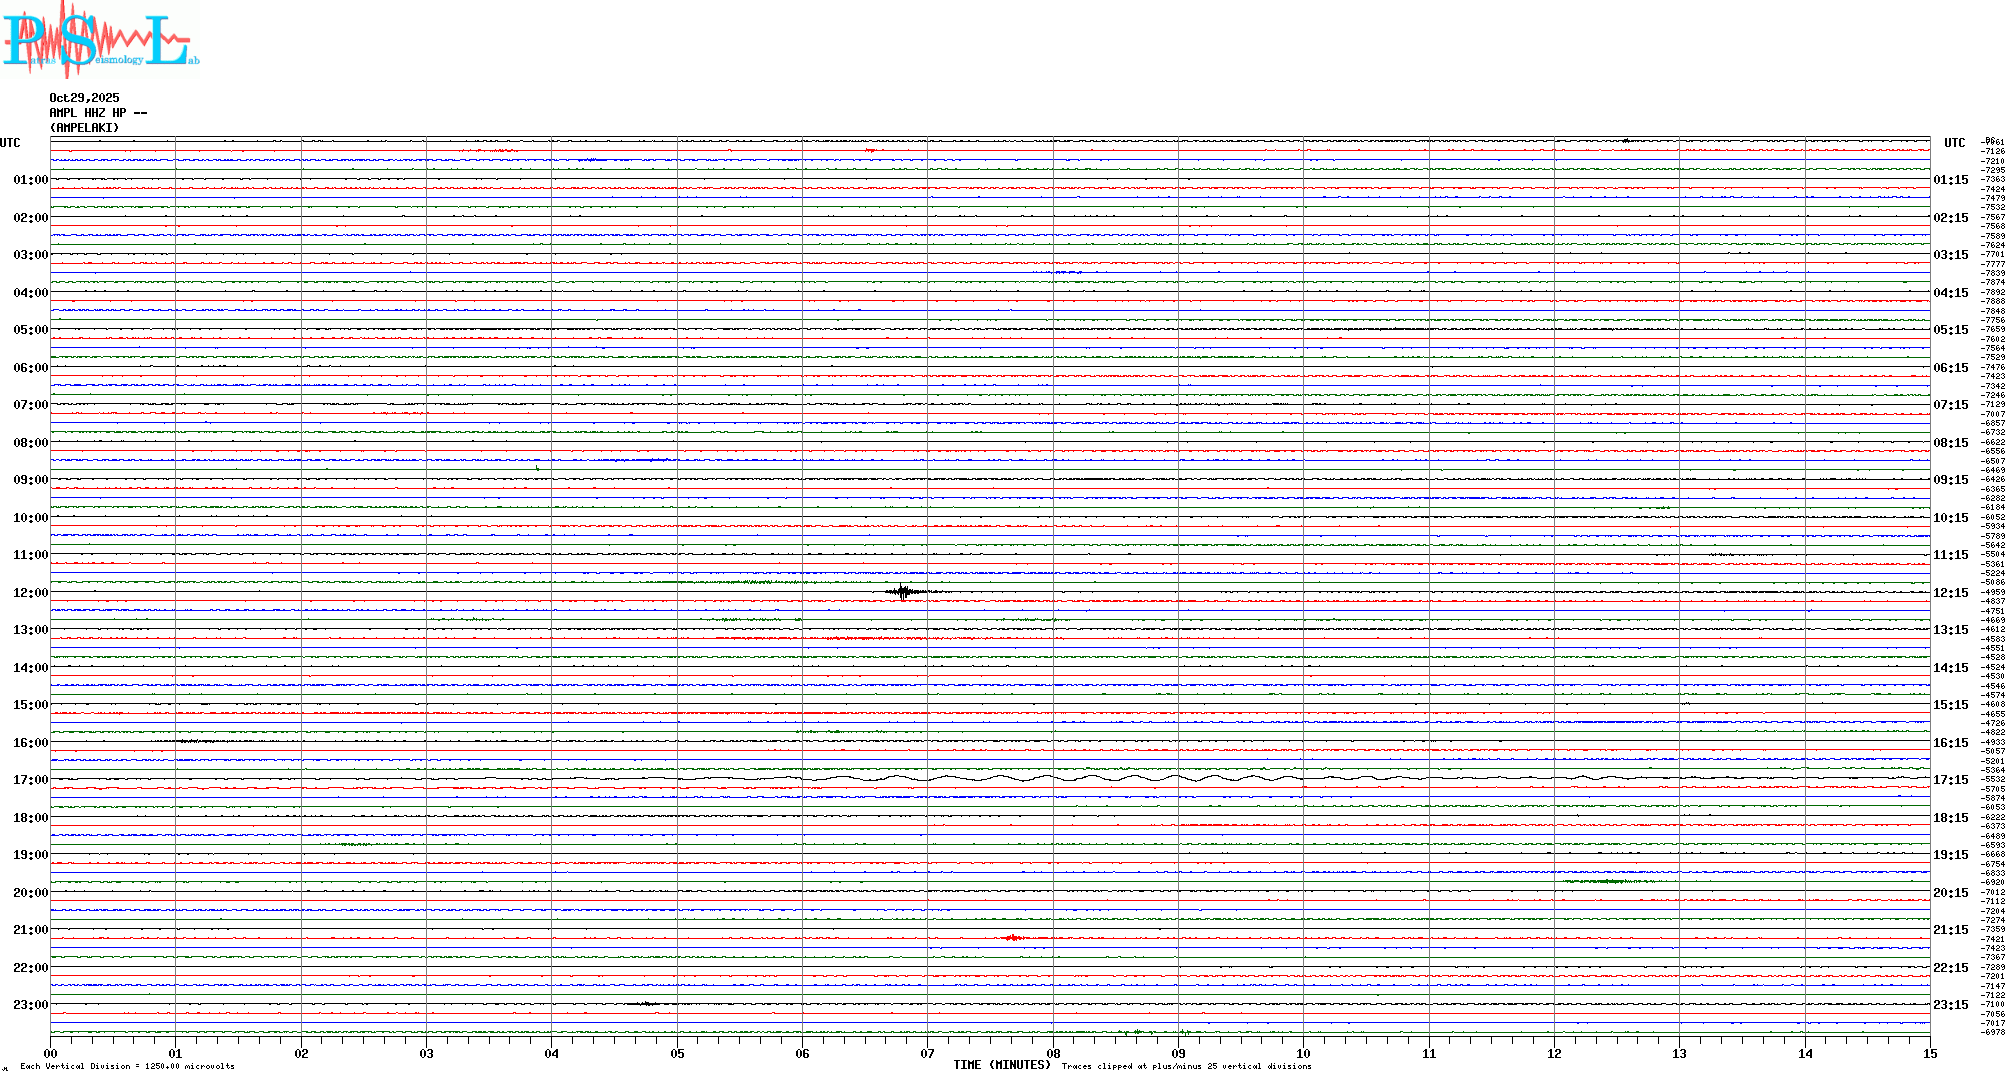Click minute 10 on the bottom axis
This screenshot has width=2010, height=1080.
(1303, 1053)
